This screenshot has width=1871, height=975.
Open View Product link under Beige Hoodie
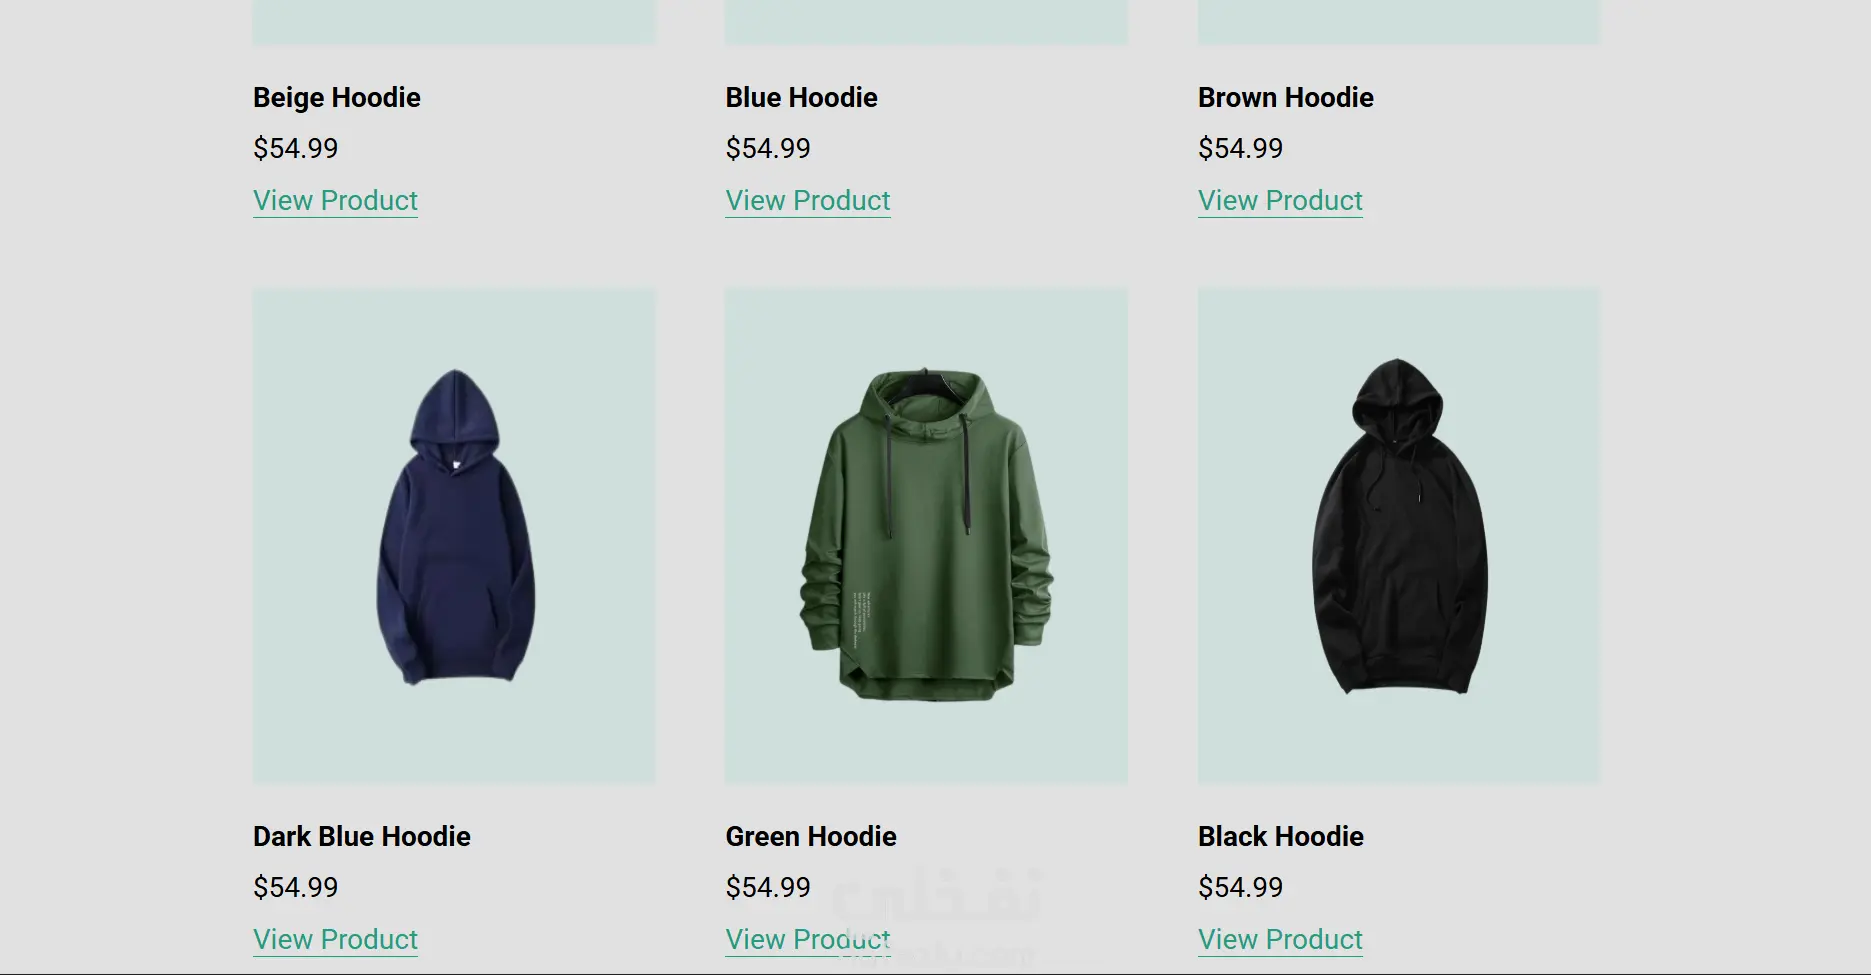(x=335, y=200)
